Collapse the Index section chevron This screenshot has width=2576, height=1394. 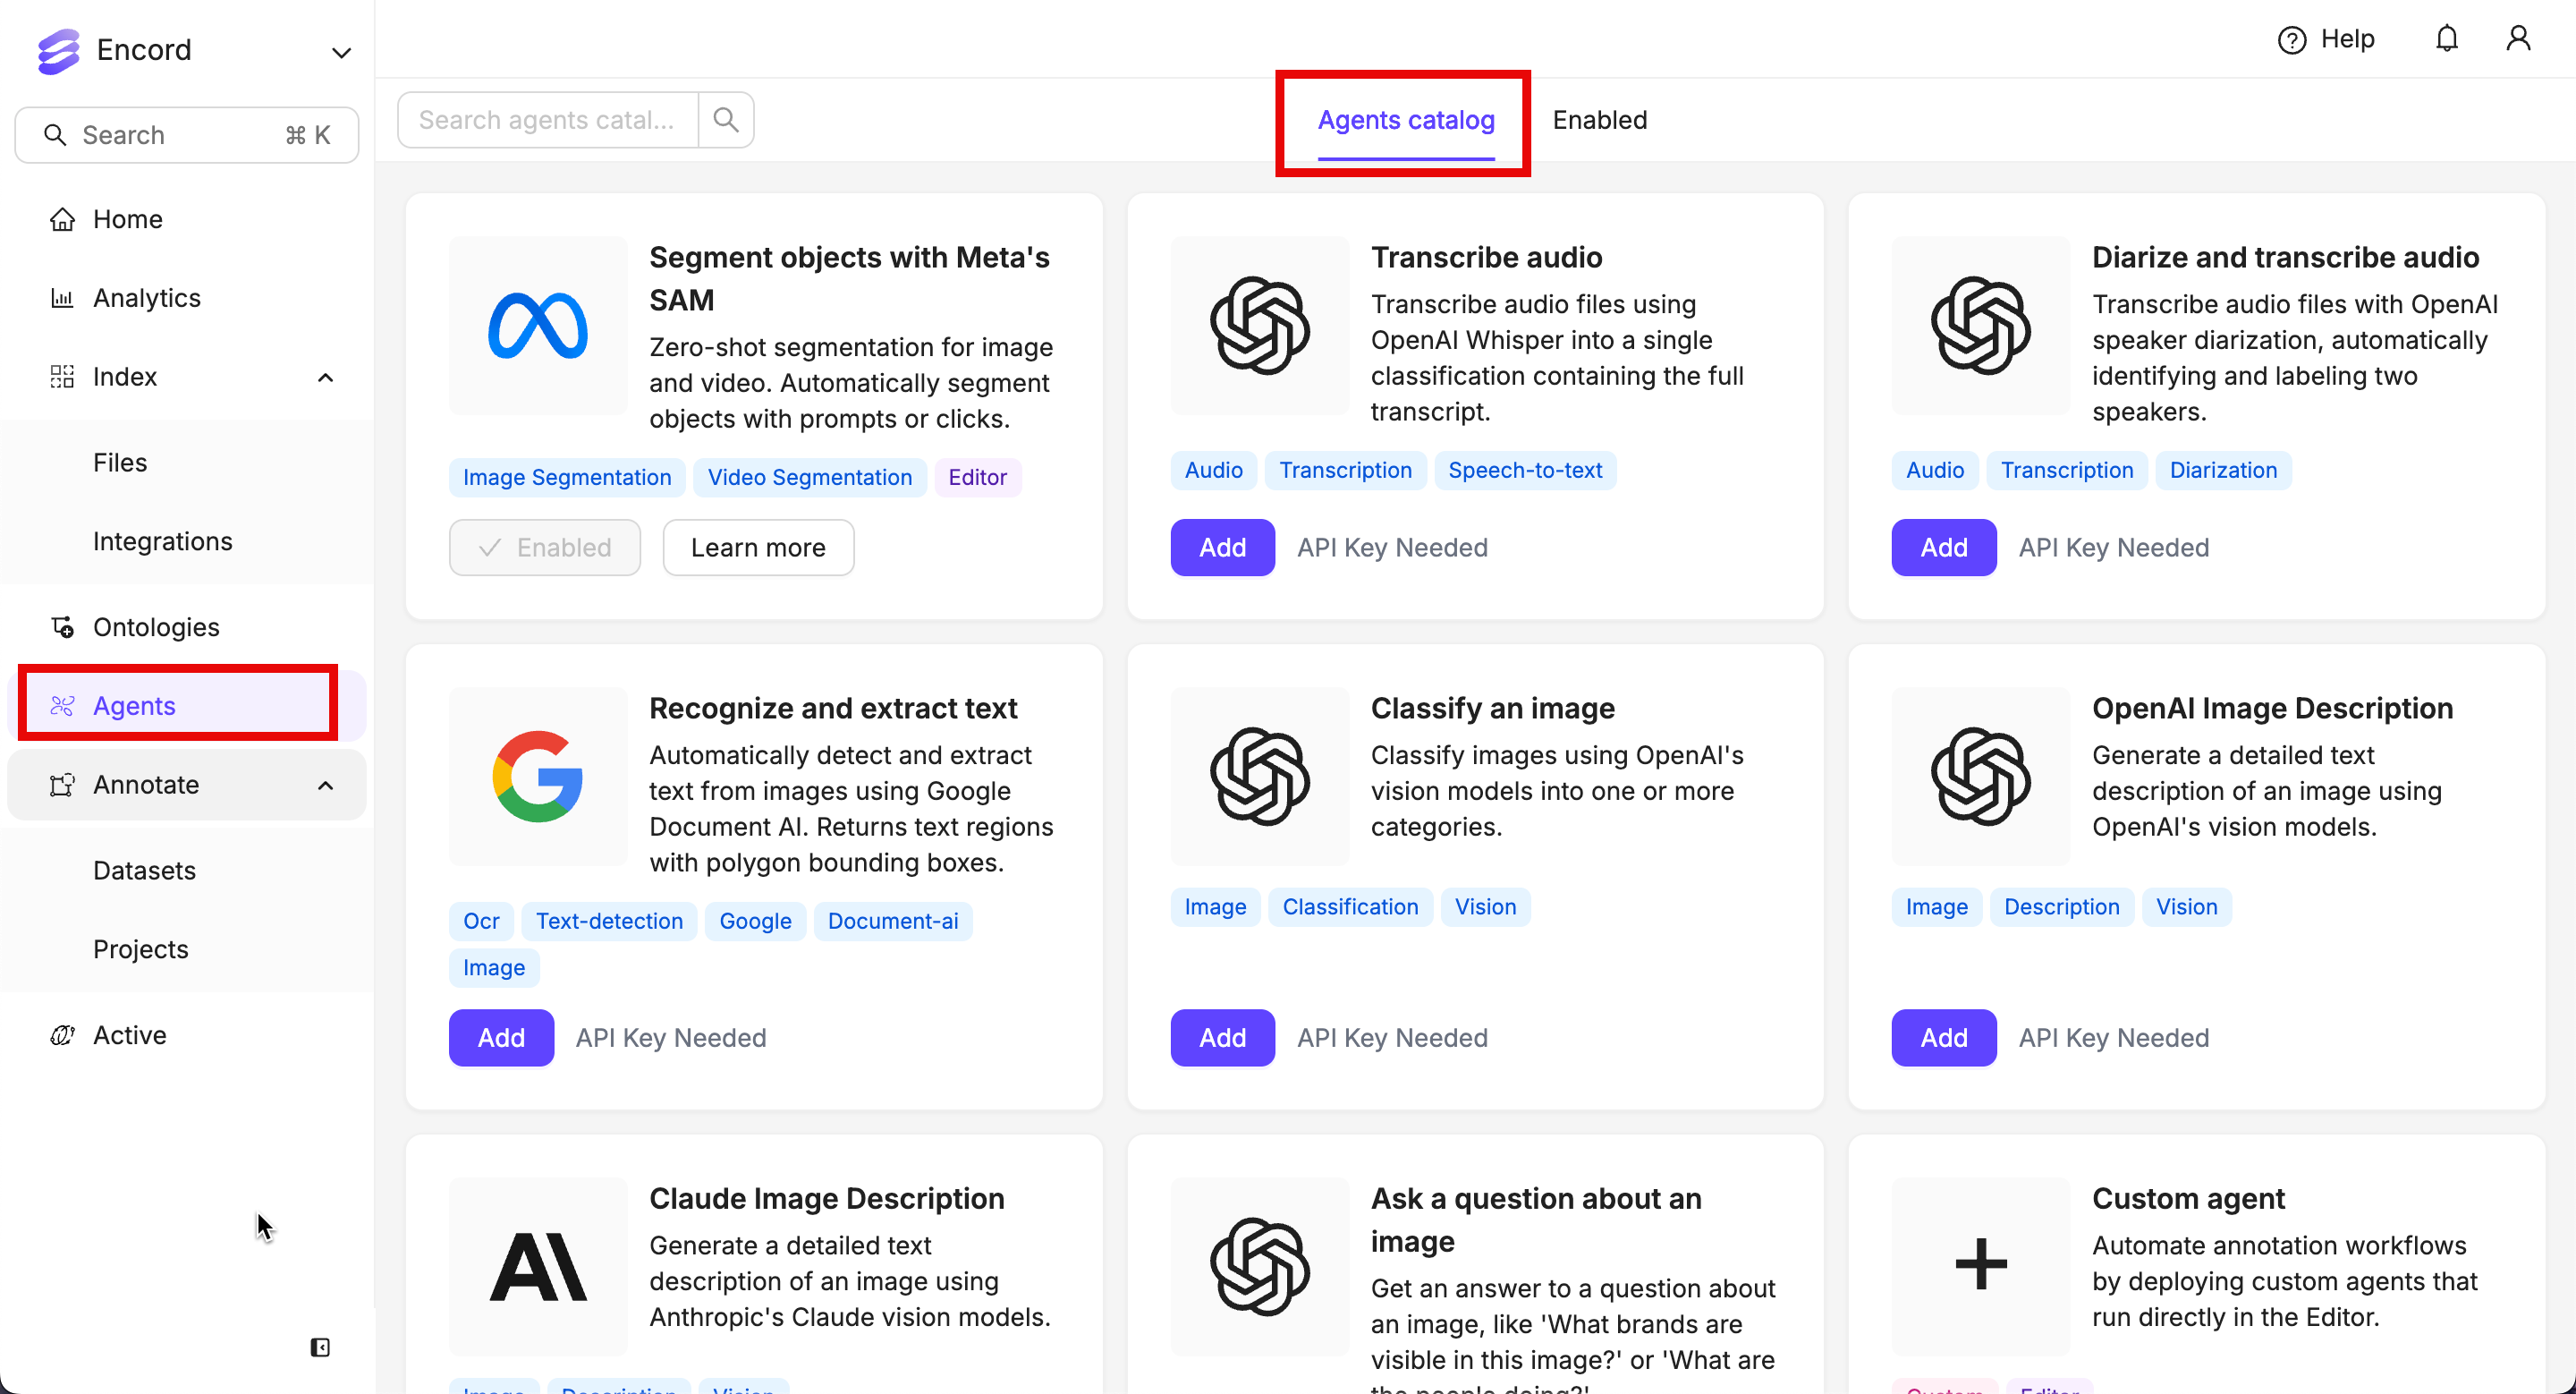click(x=325, y=377)
